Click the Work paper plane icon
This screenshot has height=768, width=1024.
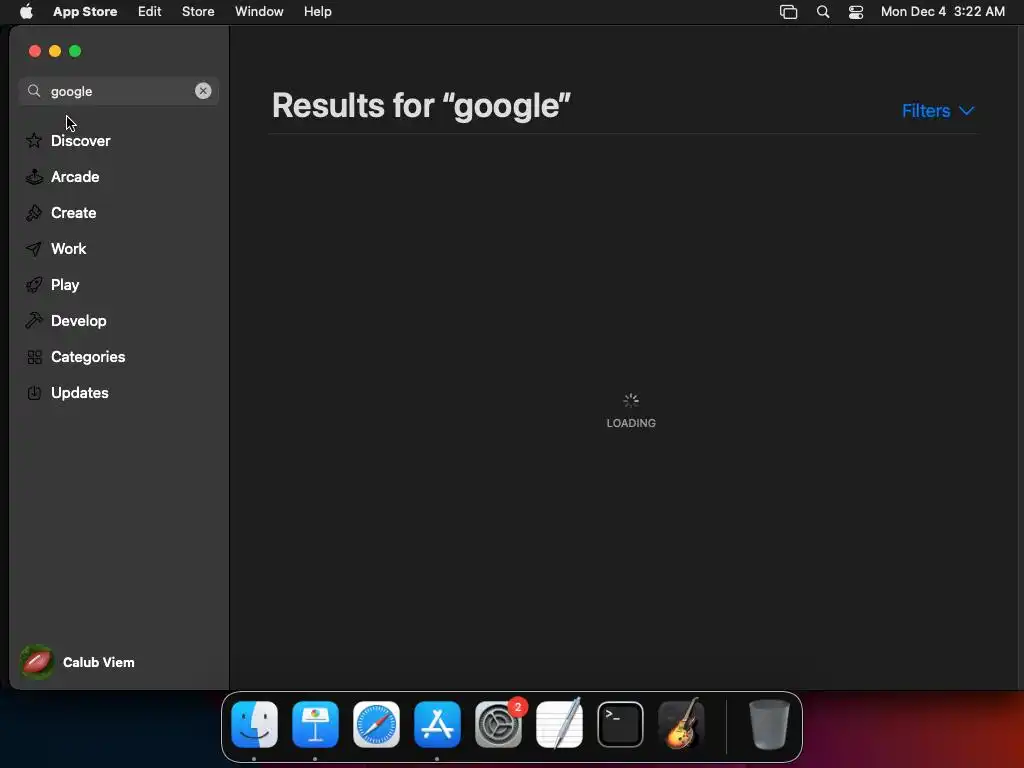point(34,248)
